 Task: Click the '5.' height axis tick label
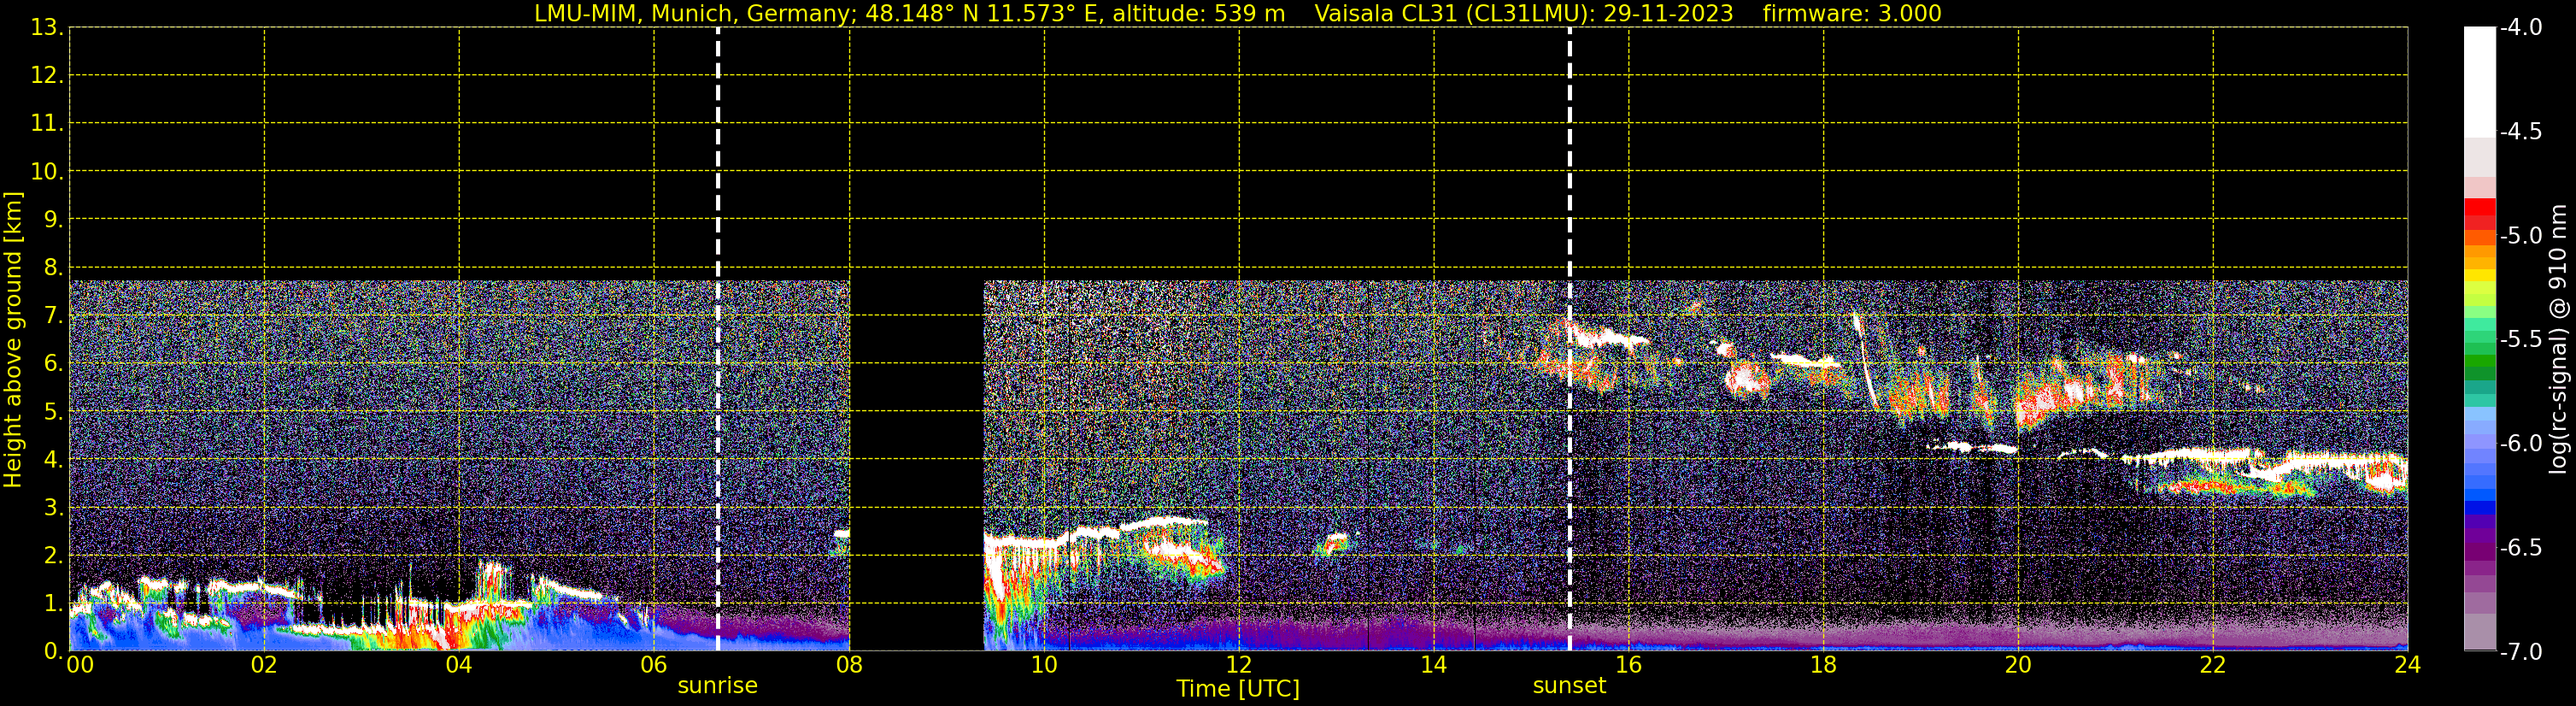pos(53,411)
